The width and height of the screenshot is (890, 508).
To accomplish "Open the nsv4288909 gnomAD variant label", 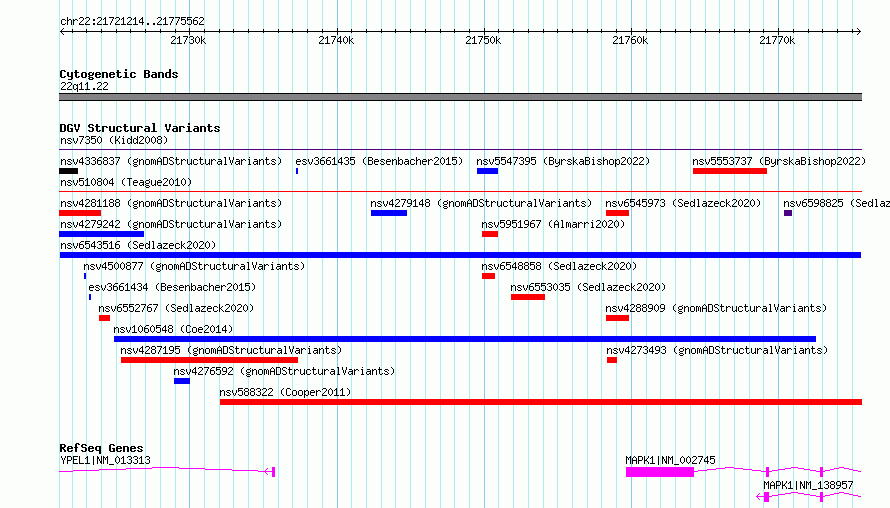I will [x=716, y=308].
